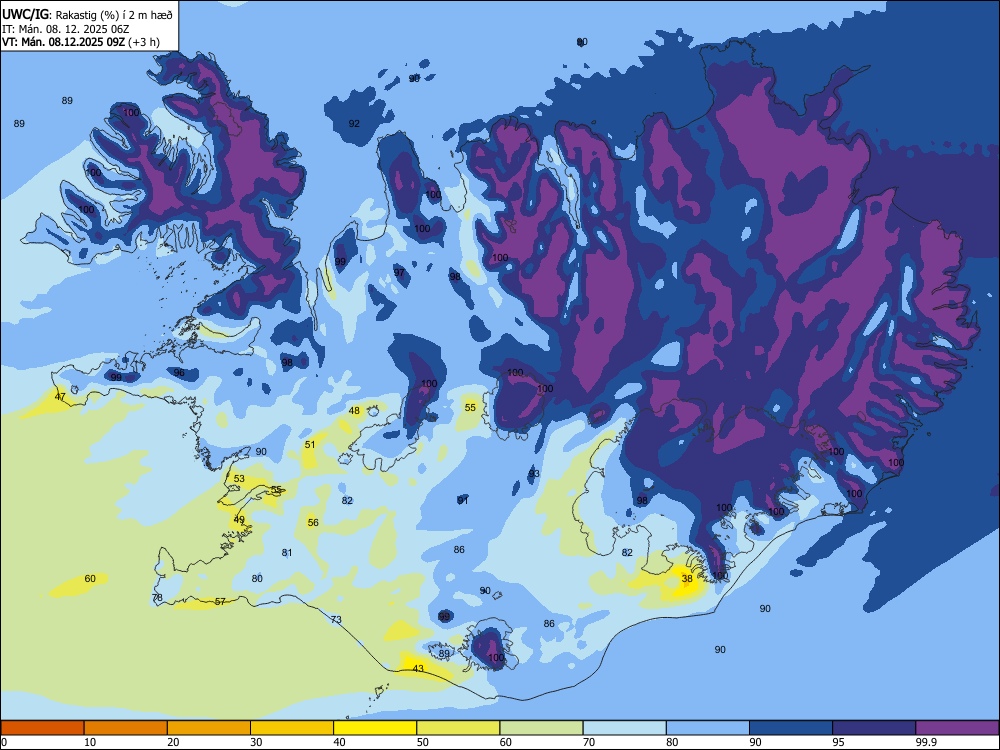Click the '10' legend tick label
This screenshot has width=1000, height=750.
(90, 742)
